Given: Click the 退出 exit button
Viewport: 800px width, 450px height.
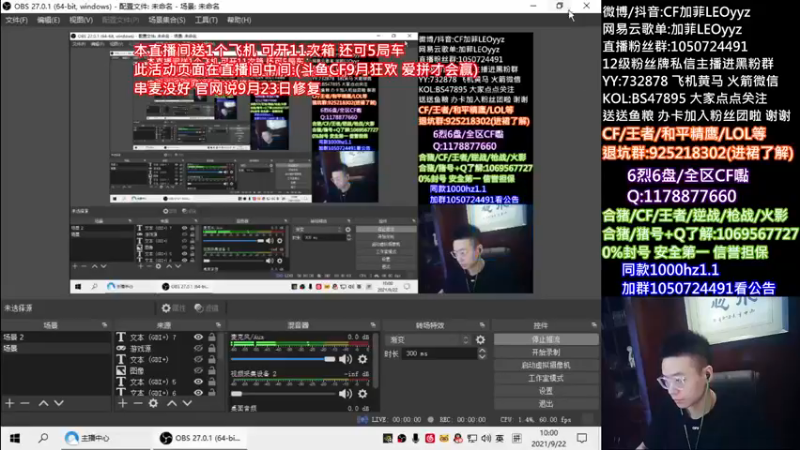Looking at the screenshot, I should click(x=546, y=404).
